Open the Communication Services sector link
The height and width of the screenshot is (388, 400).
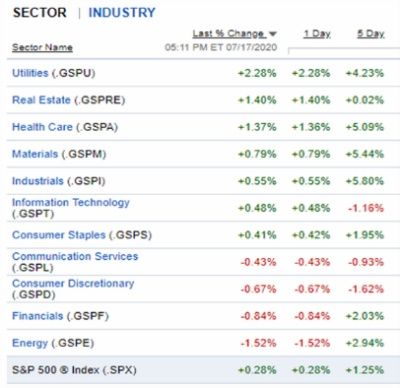click(x=75, y=256)
